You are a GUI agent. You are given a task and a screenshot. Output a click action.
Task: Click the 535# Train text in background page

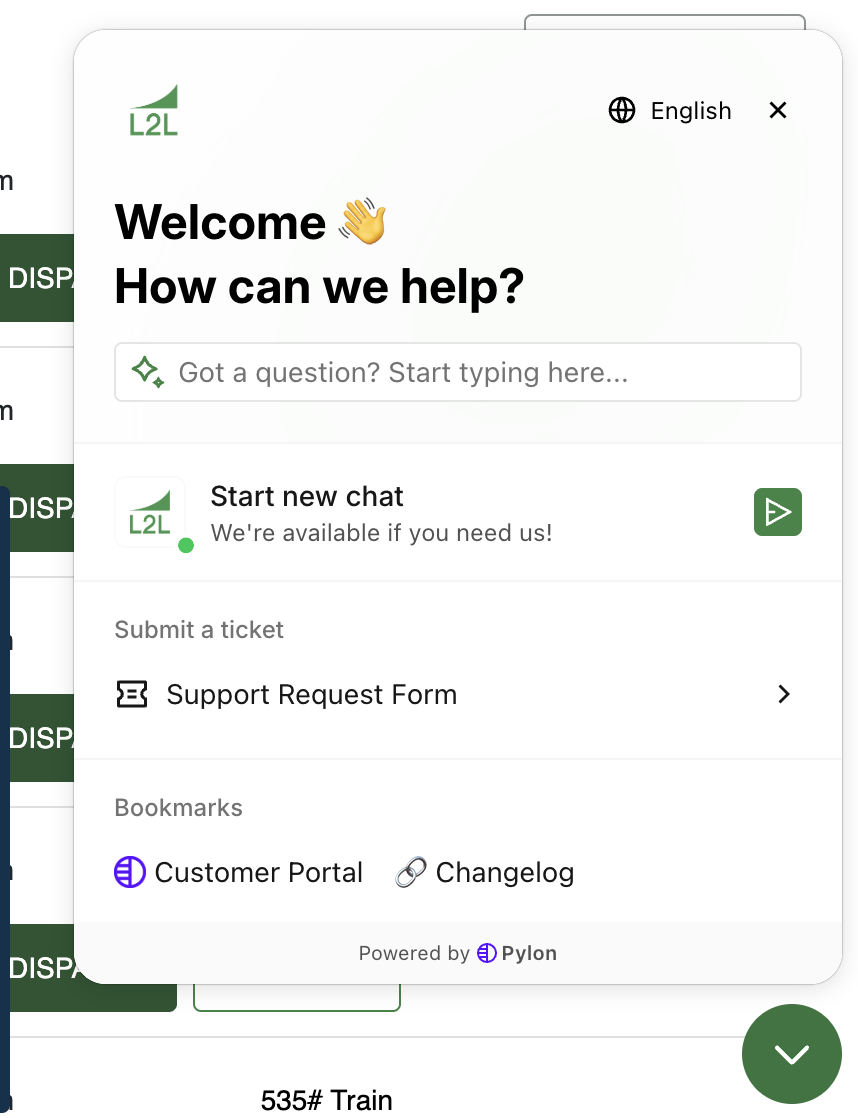[327, 1100]
